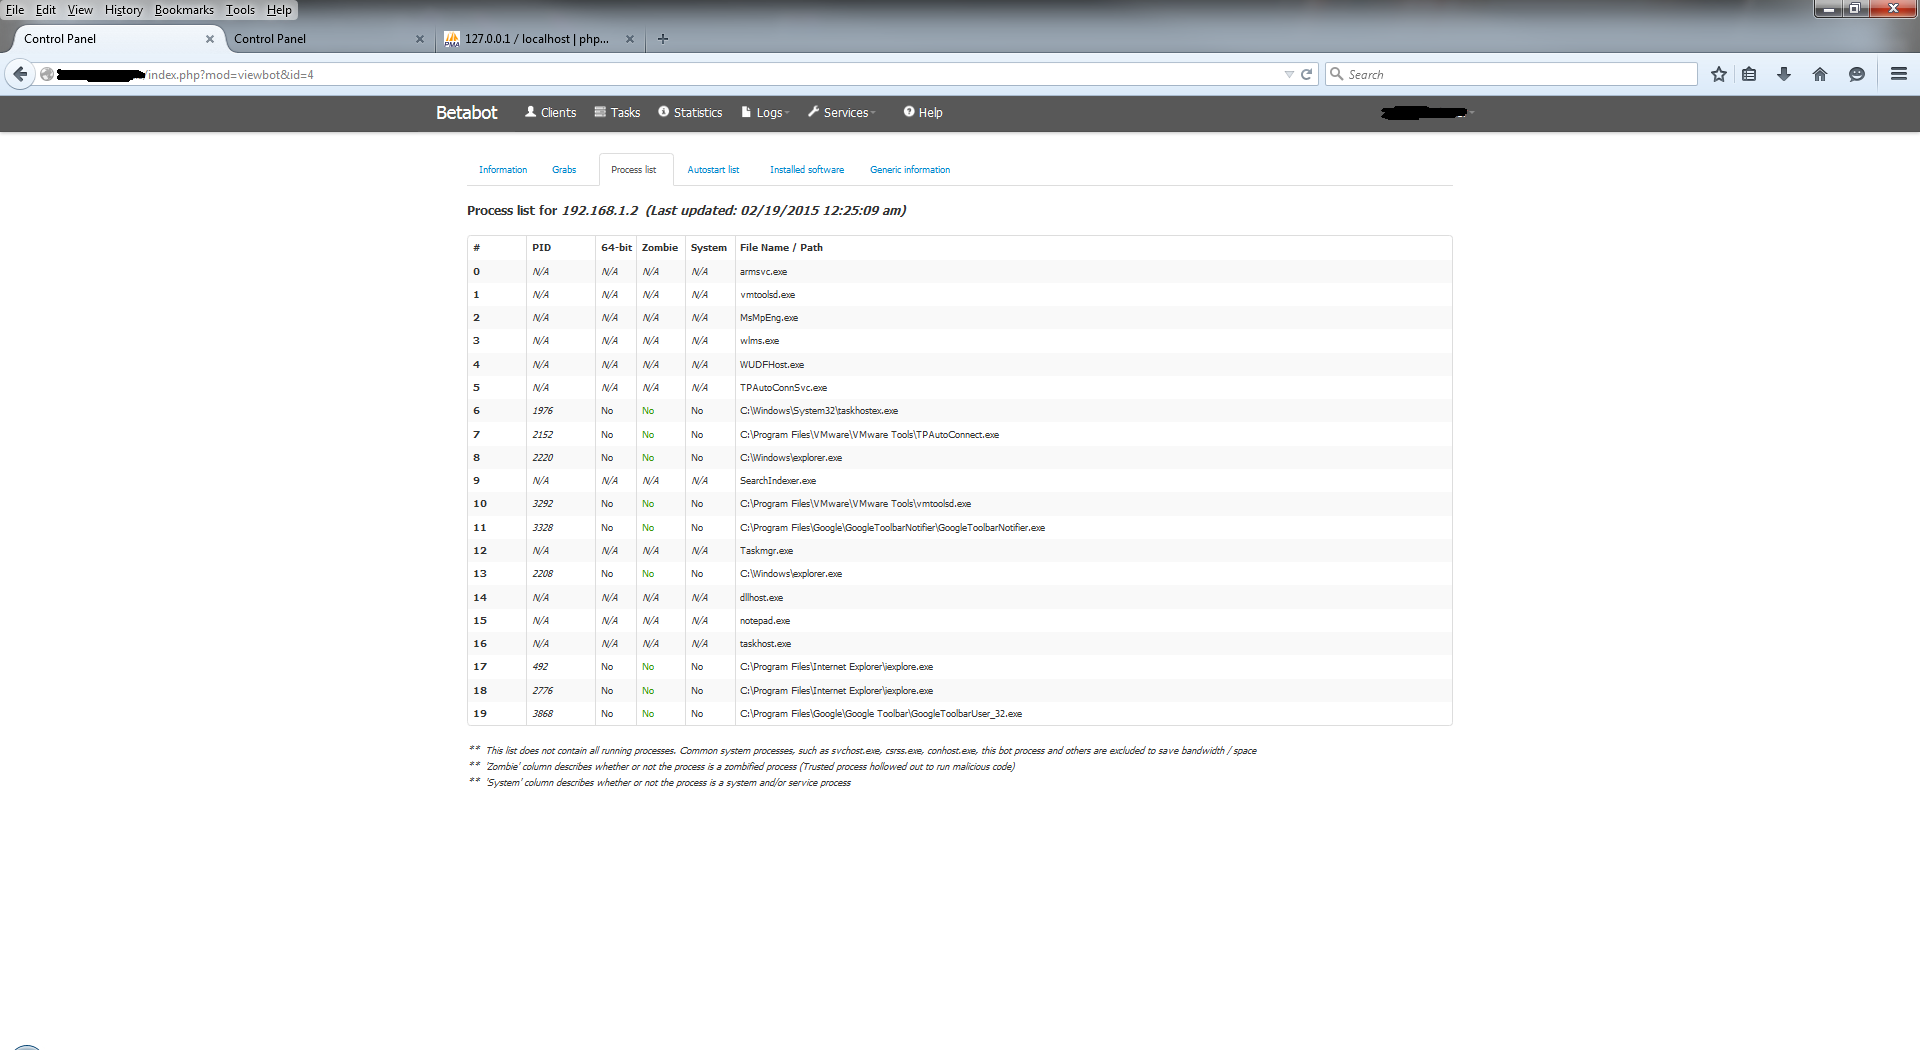Open the Grabs tab

pos(564,170)
